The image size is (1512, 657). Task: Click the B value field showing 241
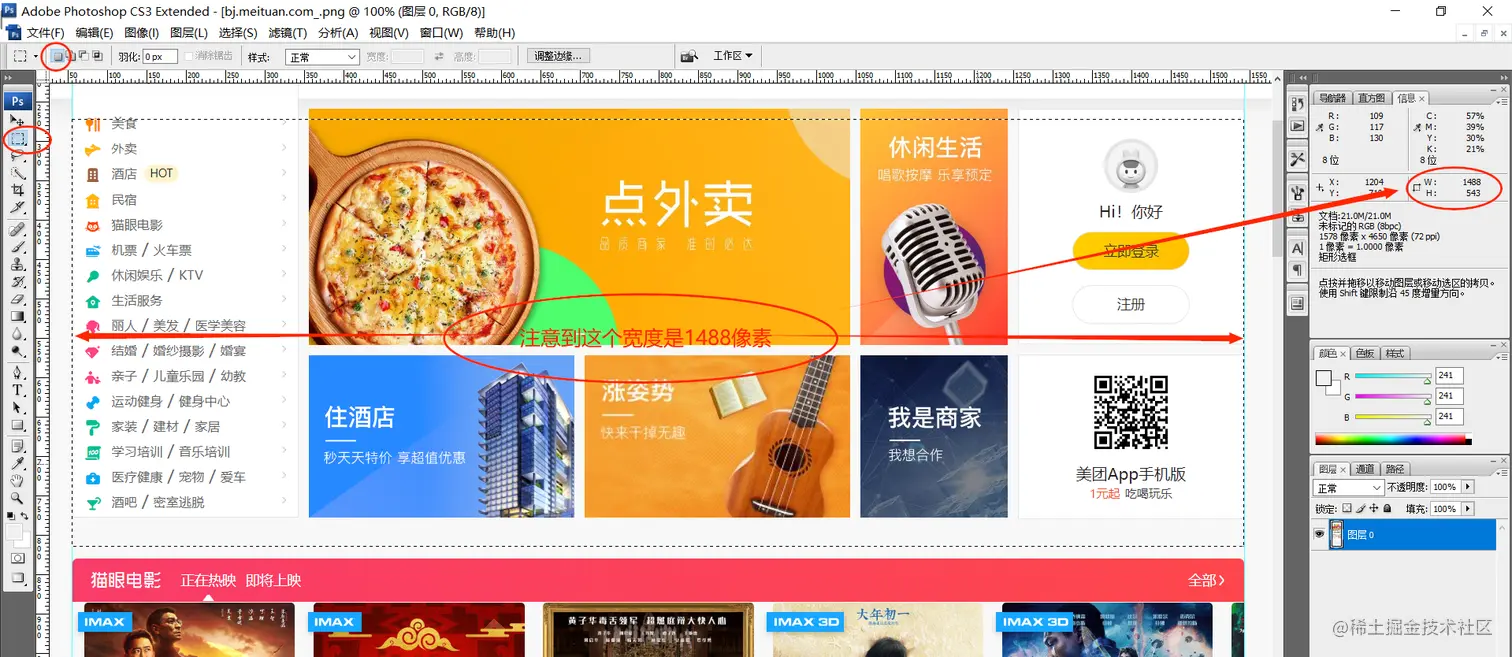point(1449,417)
